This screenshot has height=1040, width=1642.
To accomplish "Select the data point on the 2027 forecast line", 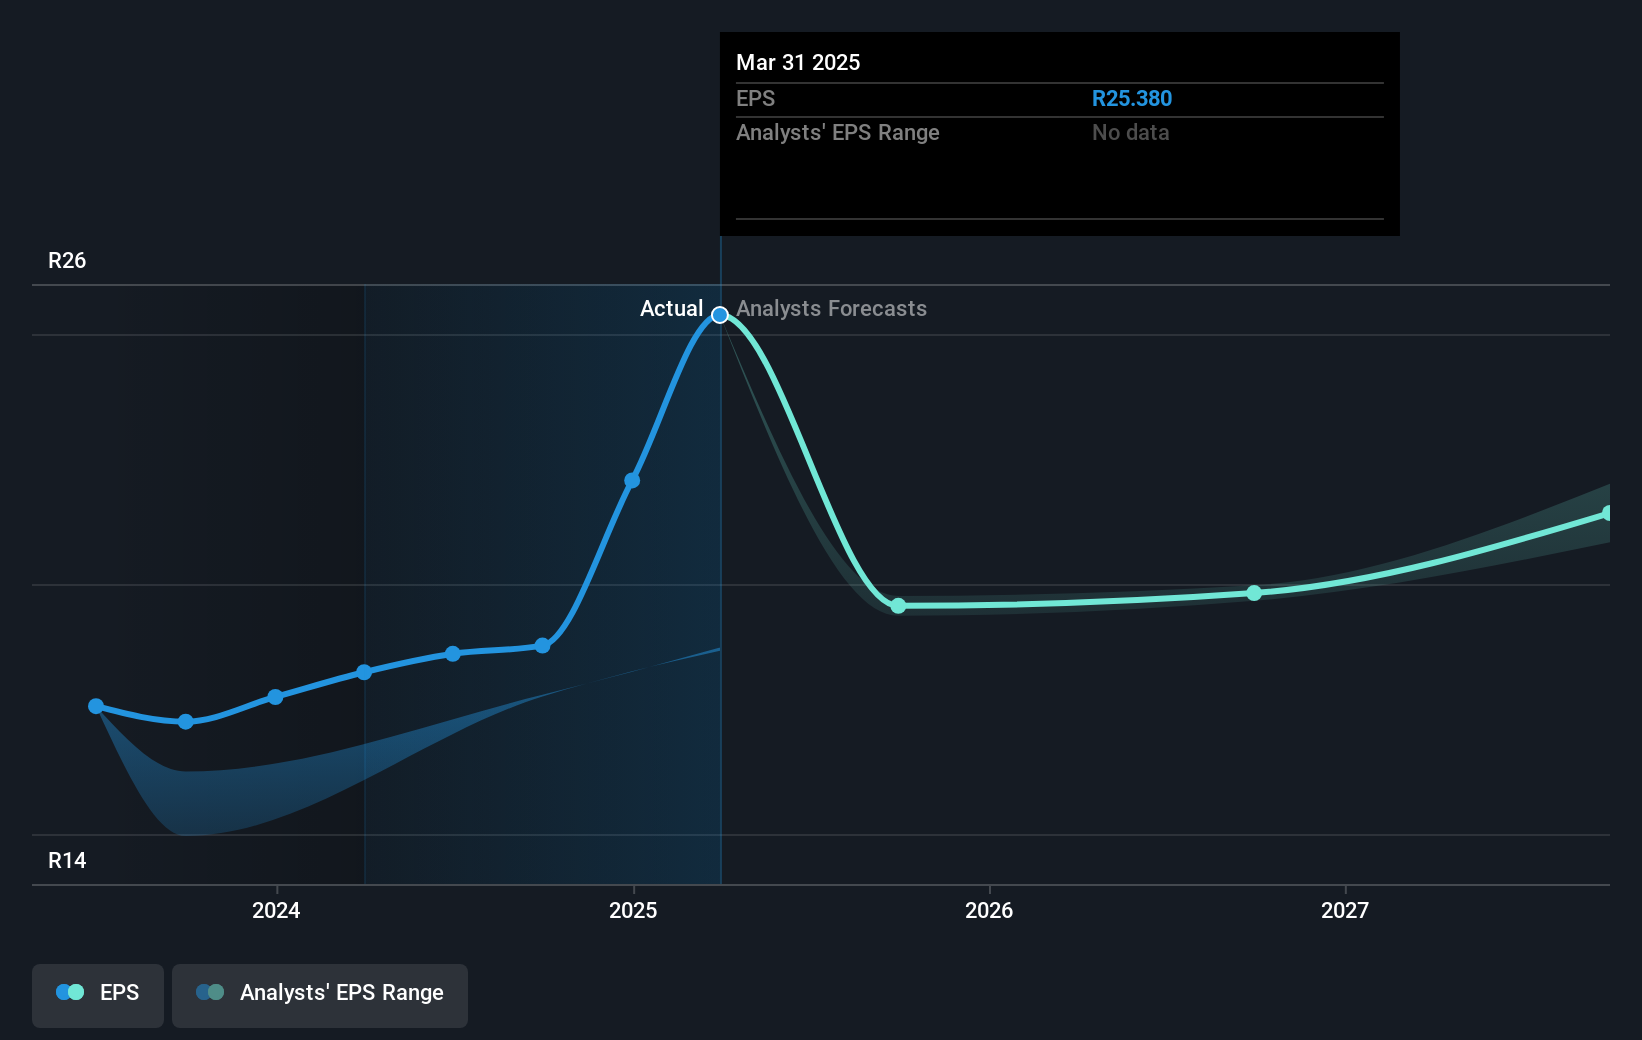I will click(1253, 593).
